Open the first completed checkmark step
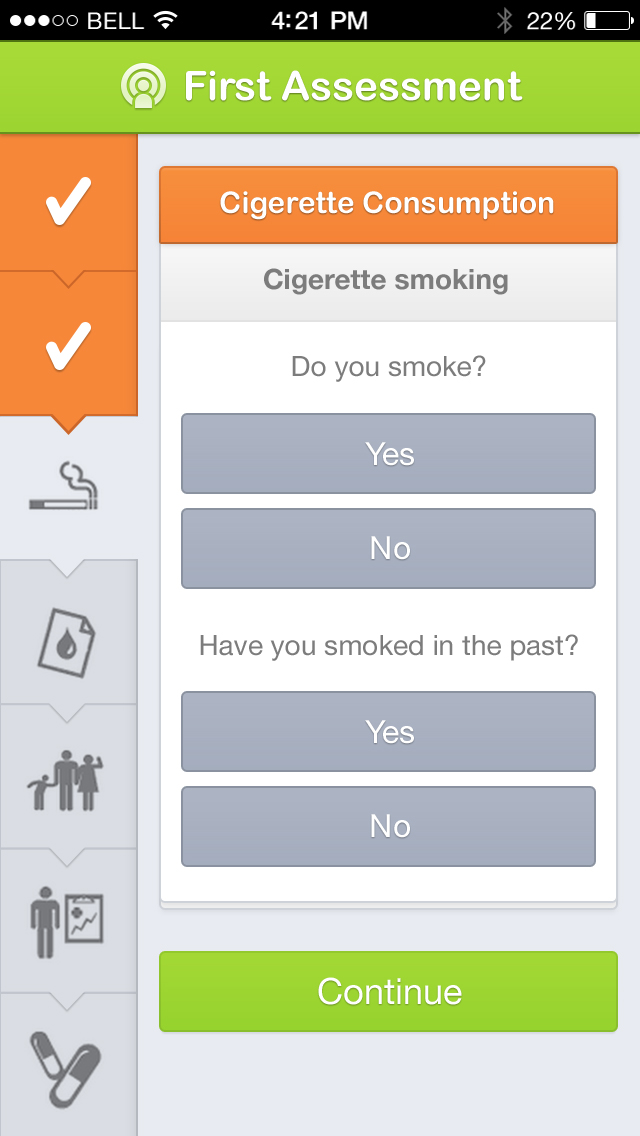Screen dimensions: 640x1136 [68, 202]
